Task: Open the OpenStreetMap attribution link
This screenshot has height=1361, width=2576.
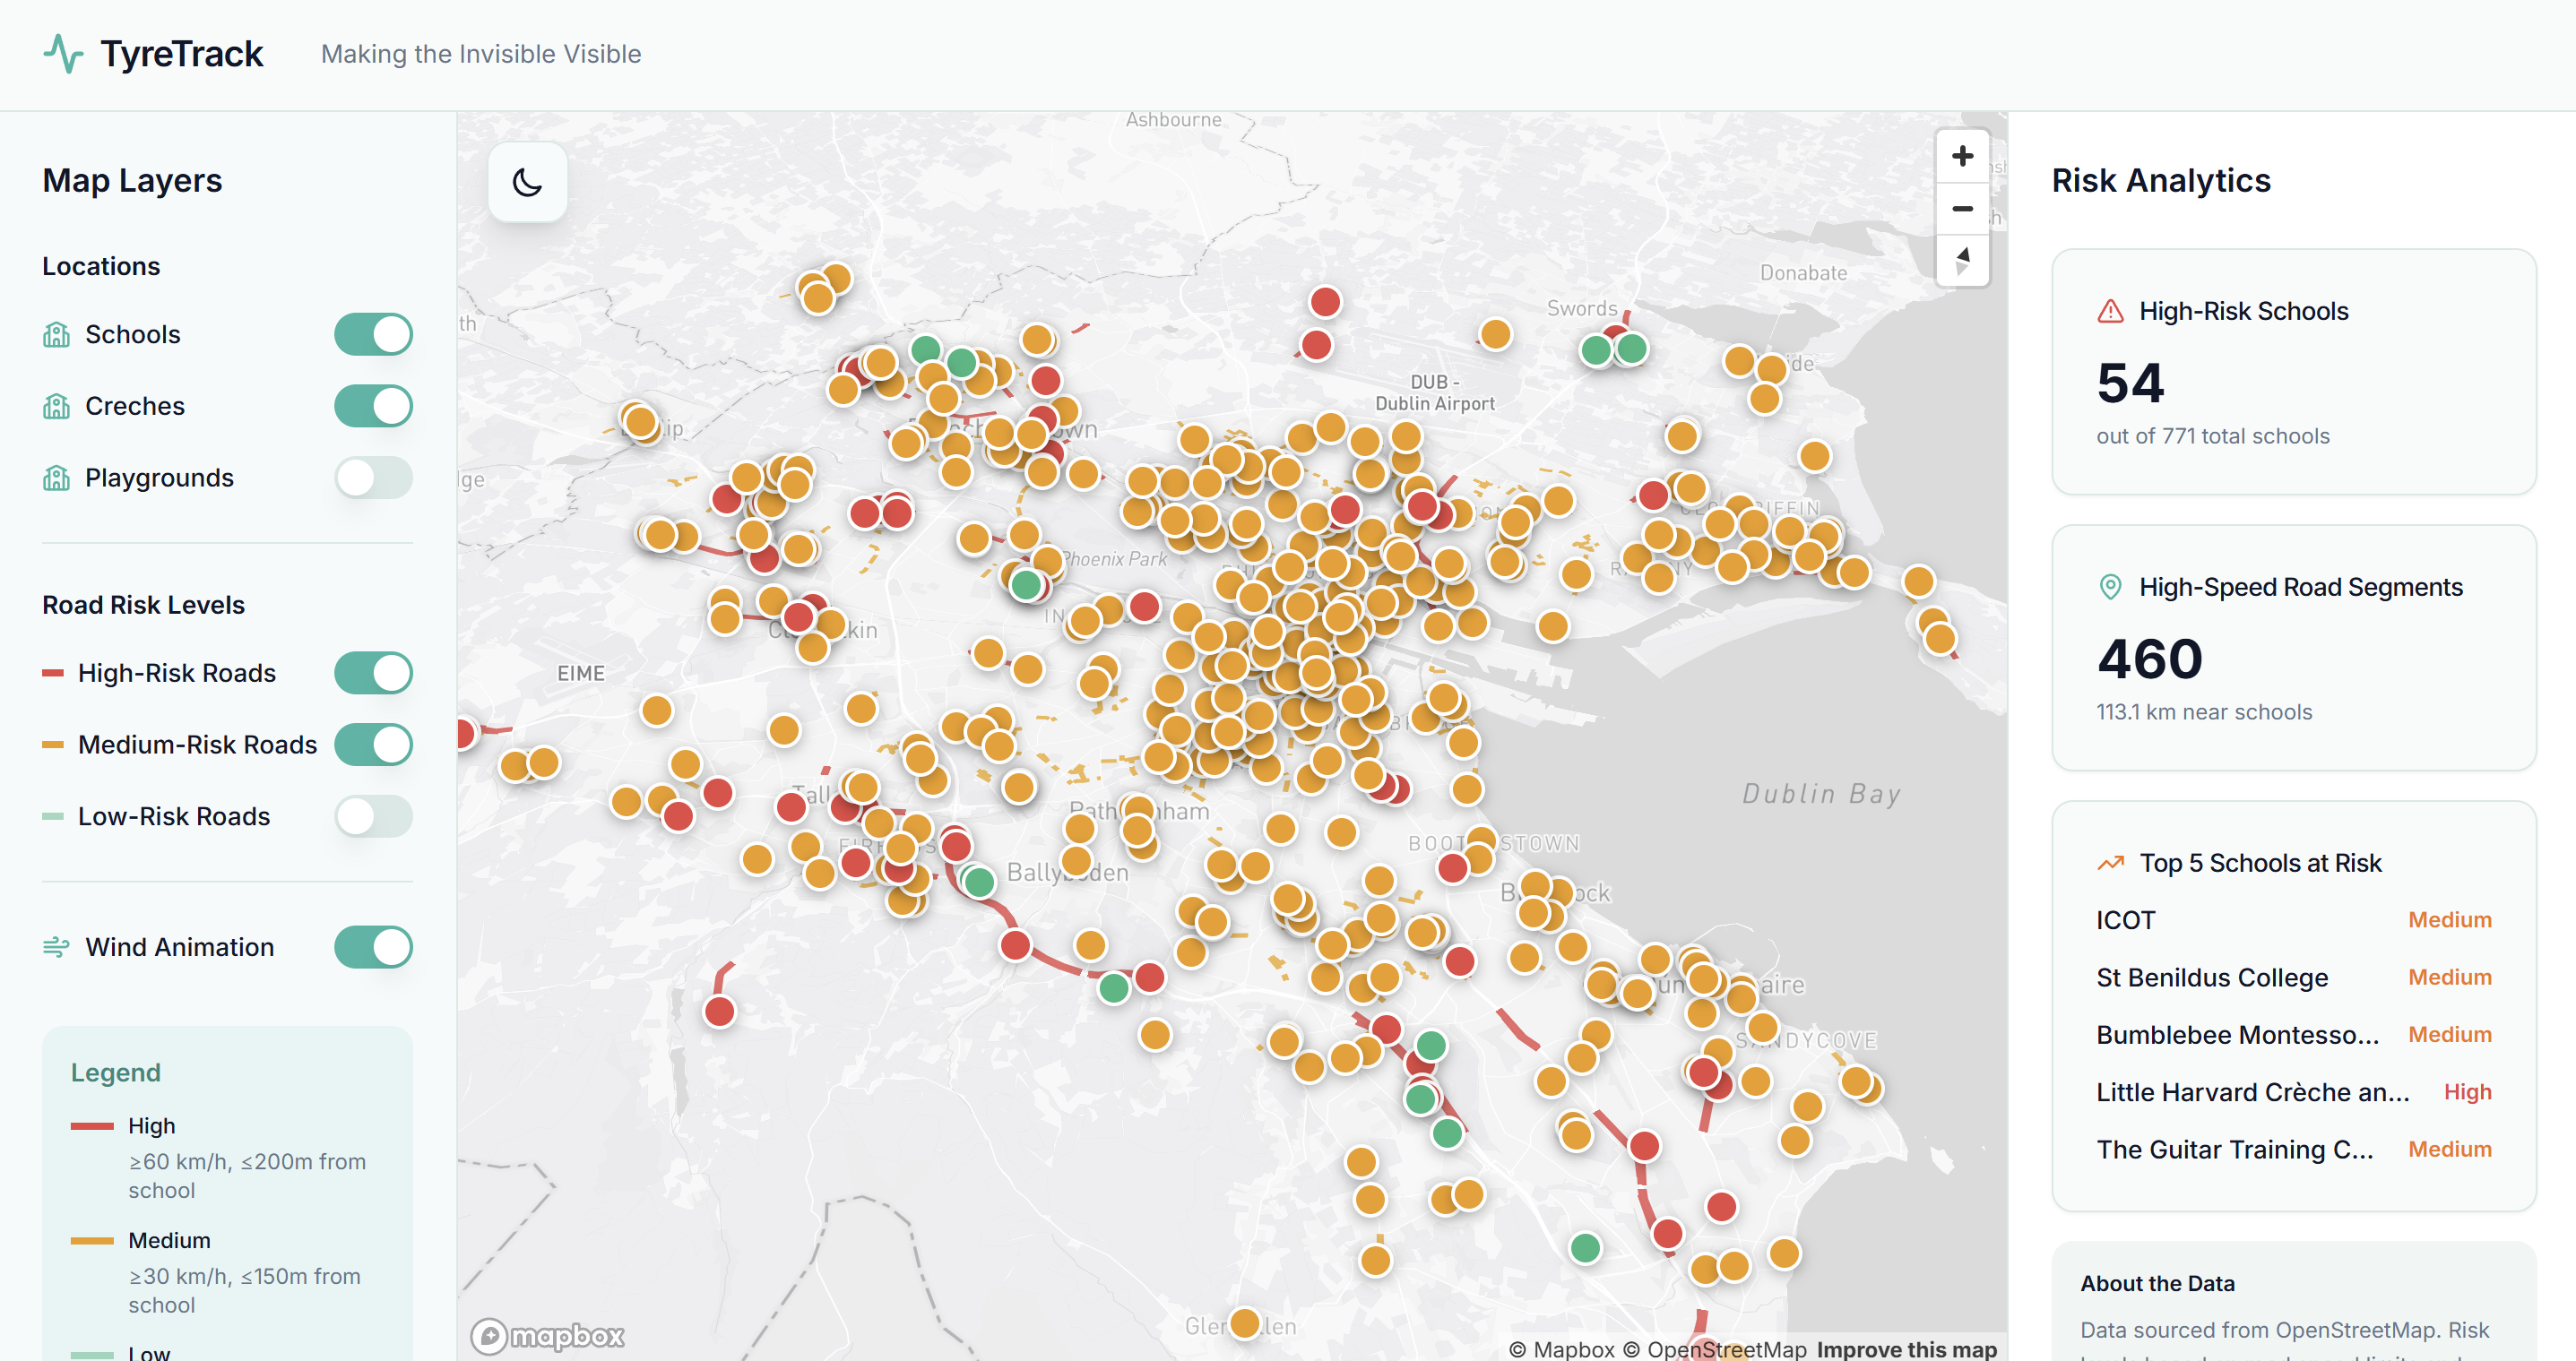Action: tap(1726, 1349)
